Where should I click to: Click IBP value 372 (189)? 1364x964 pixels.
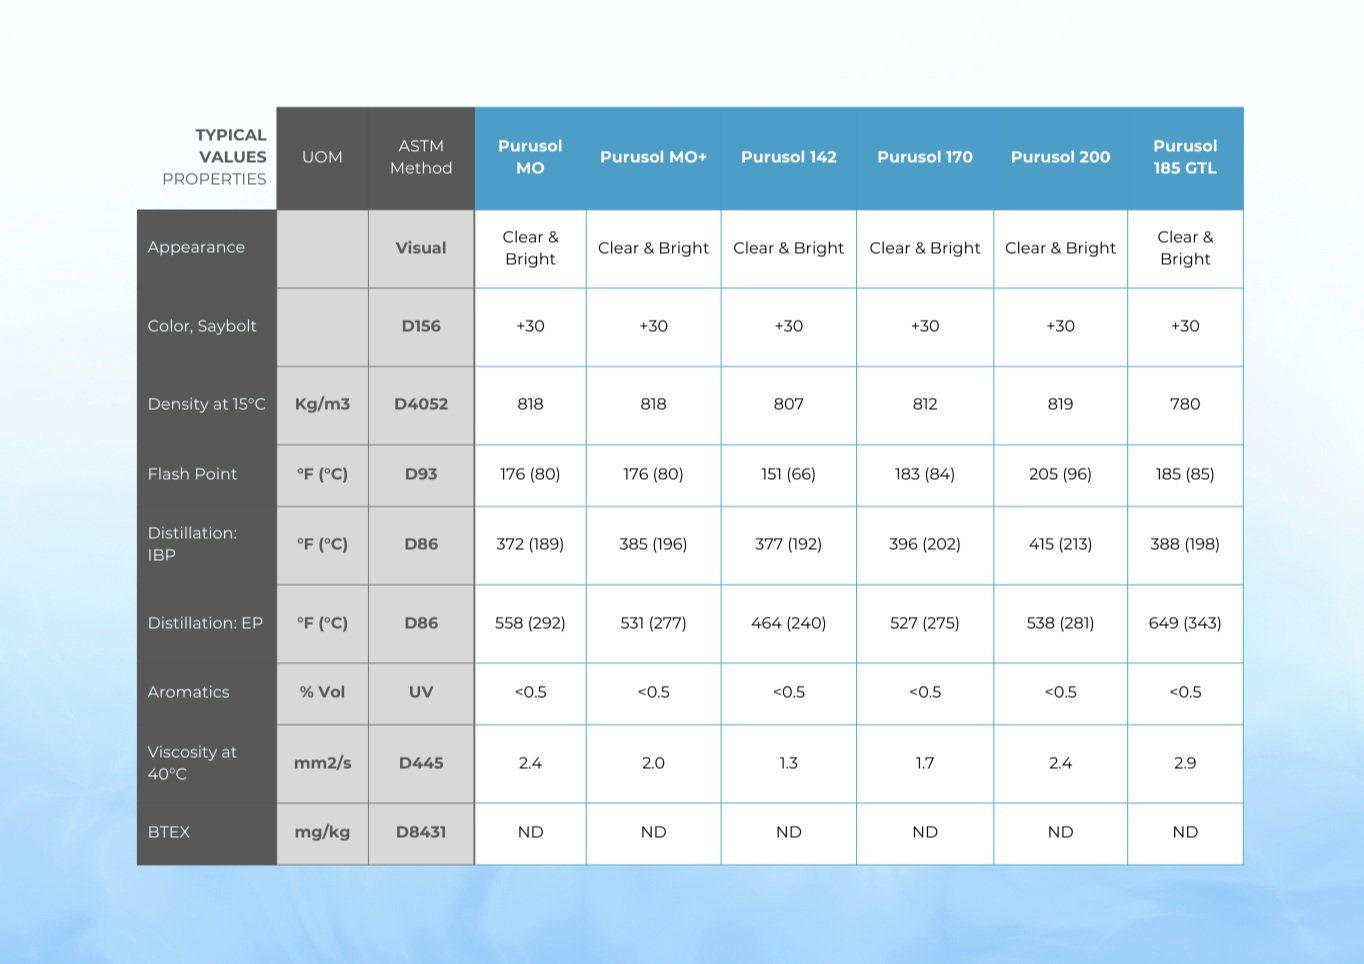tap(530, 544)
